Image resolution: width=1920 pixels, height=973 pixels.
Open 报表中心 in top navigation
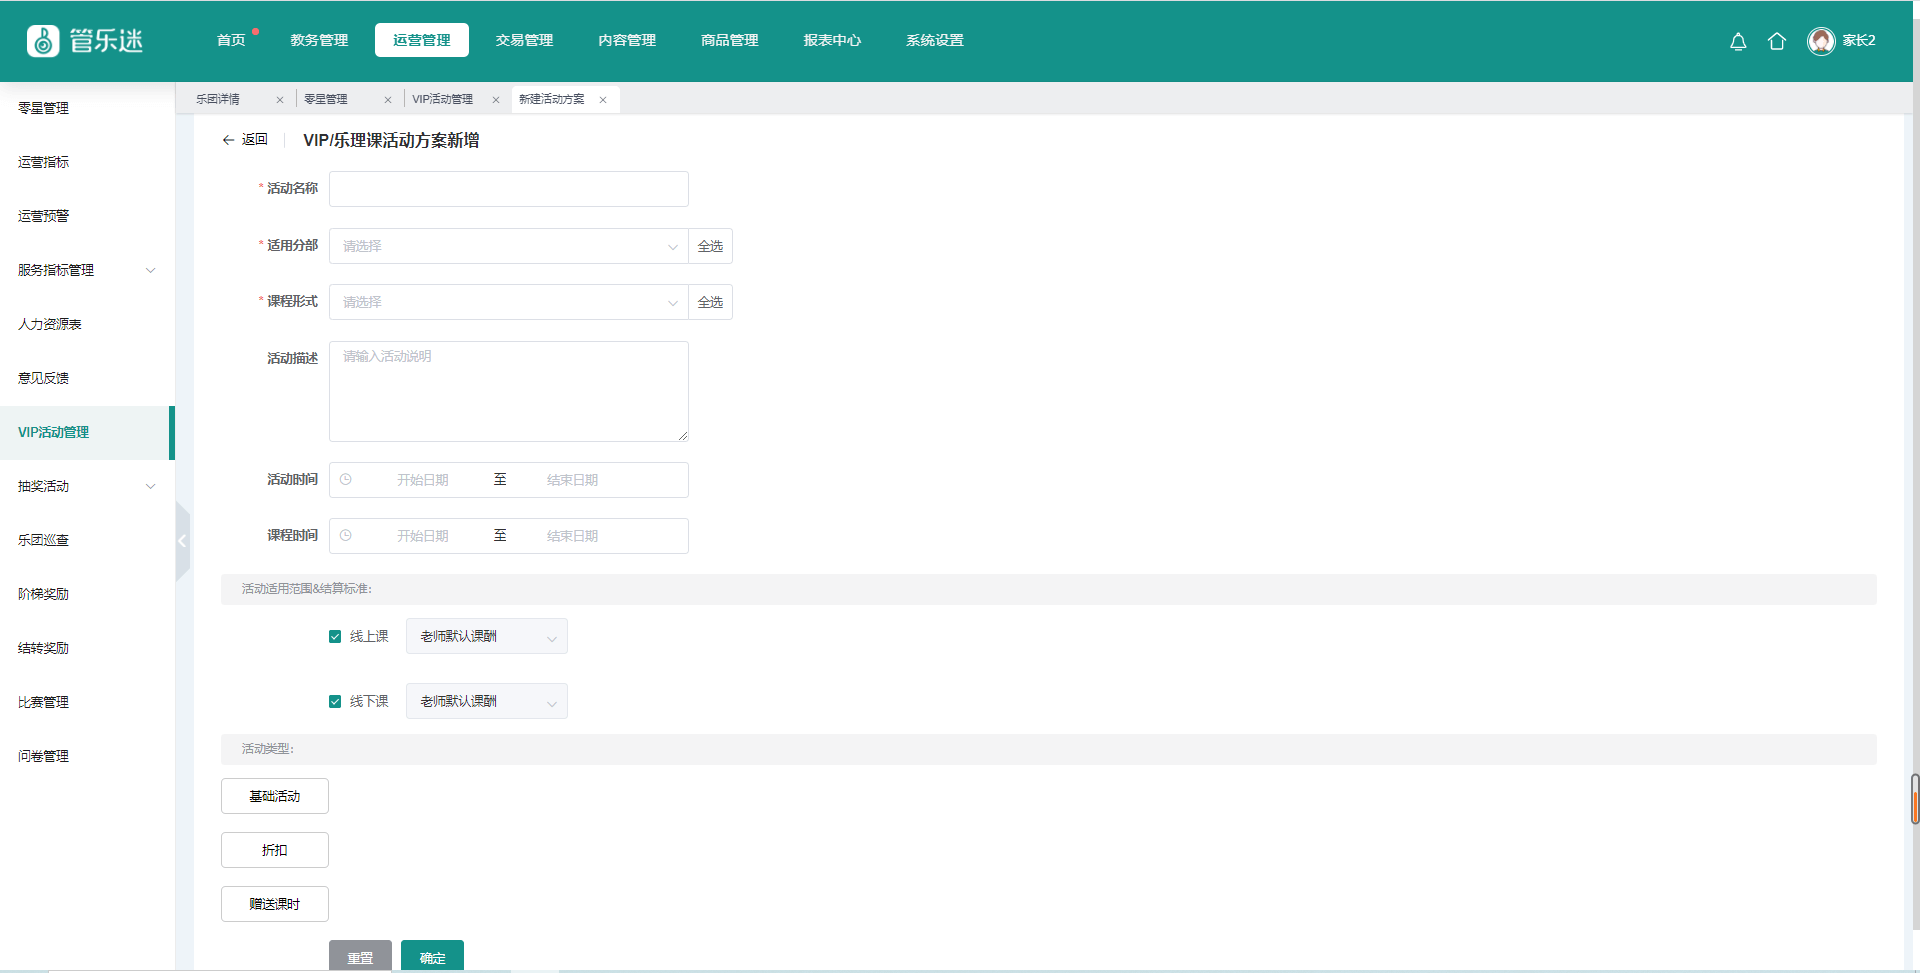point(832,41)
